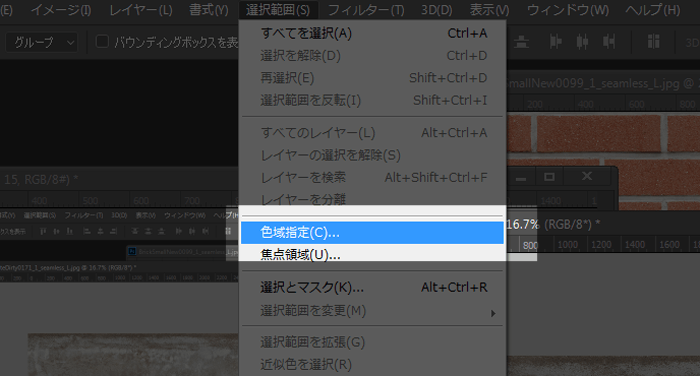This screenshot has height=376, width=700.
Task: Click auto-align layers icon in options bar
Action: point(654,42)
